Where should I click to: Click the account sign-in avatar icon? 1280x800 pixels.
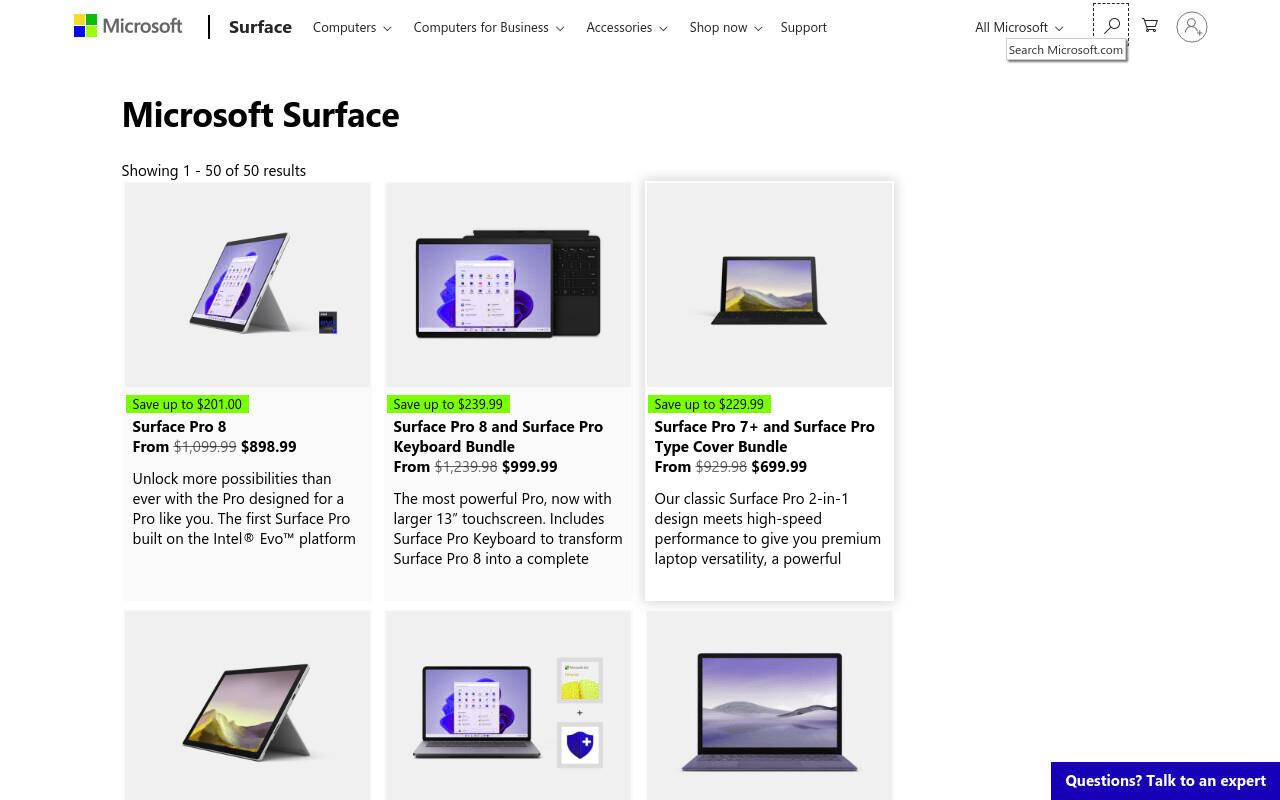point(1191,27)
